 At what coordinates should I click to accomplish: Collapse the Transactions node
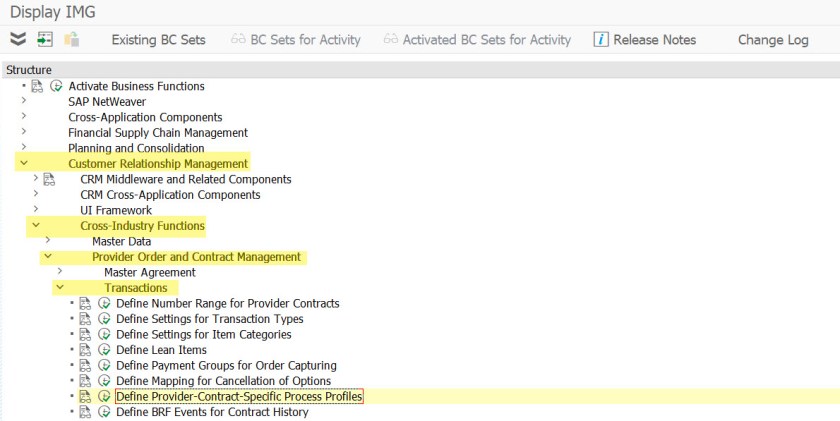pos(59,288)
